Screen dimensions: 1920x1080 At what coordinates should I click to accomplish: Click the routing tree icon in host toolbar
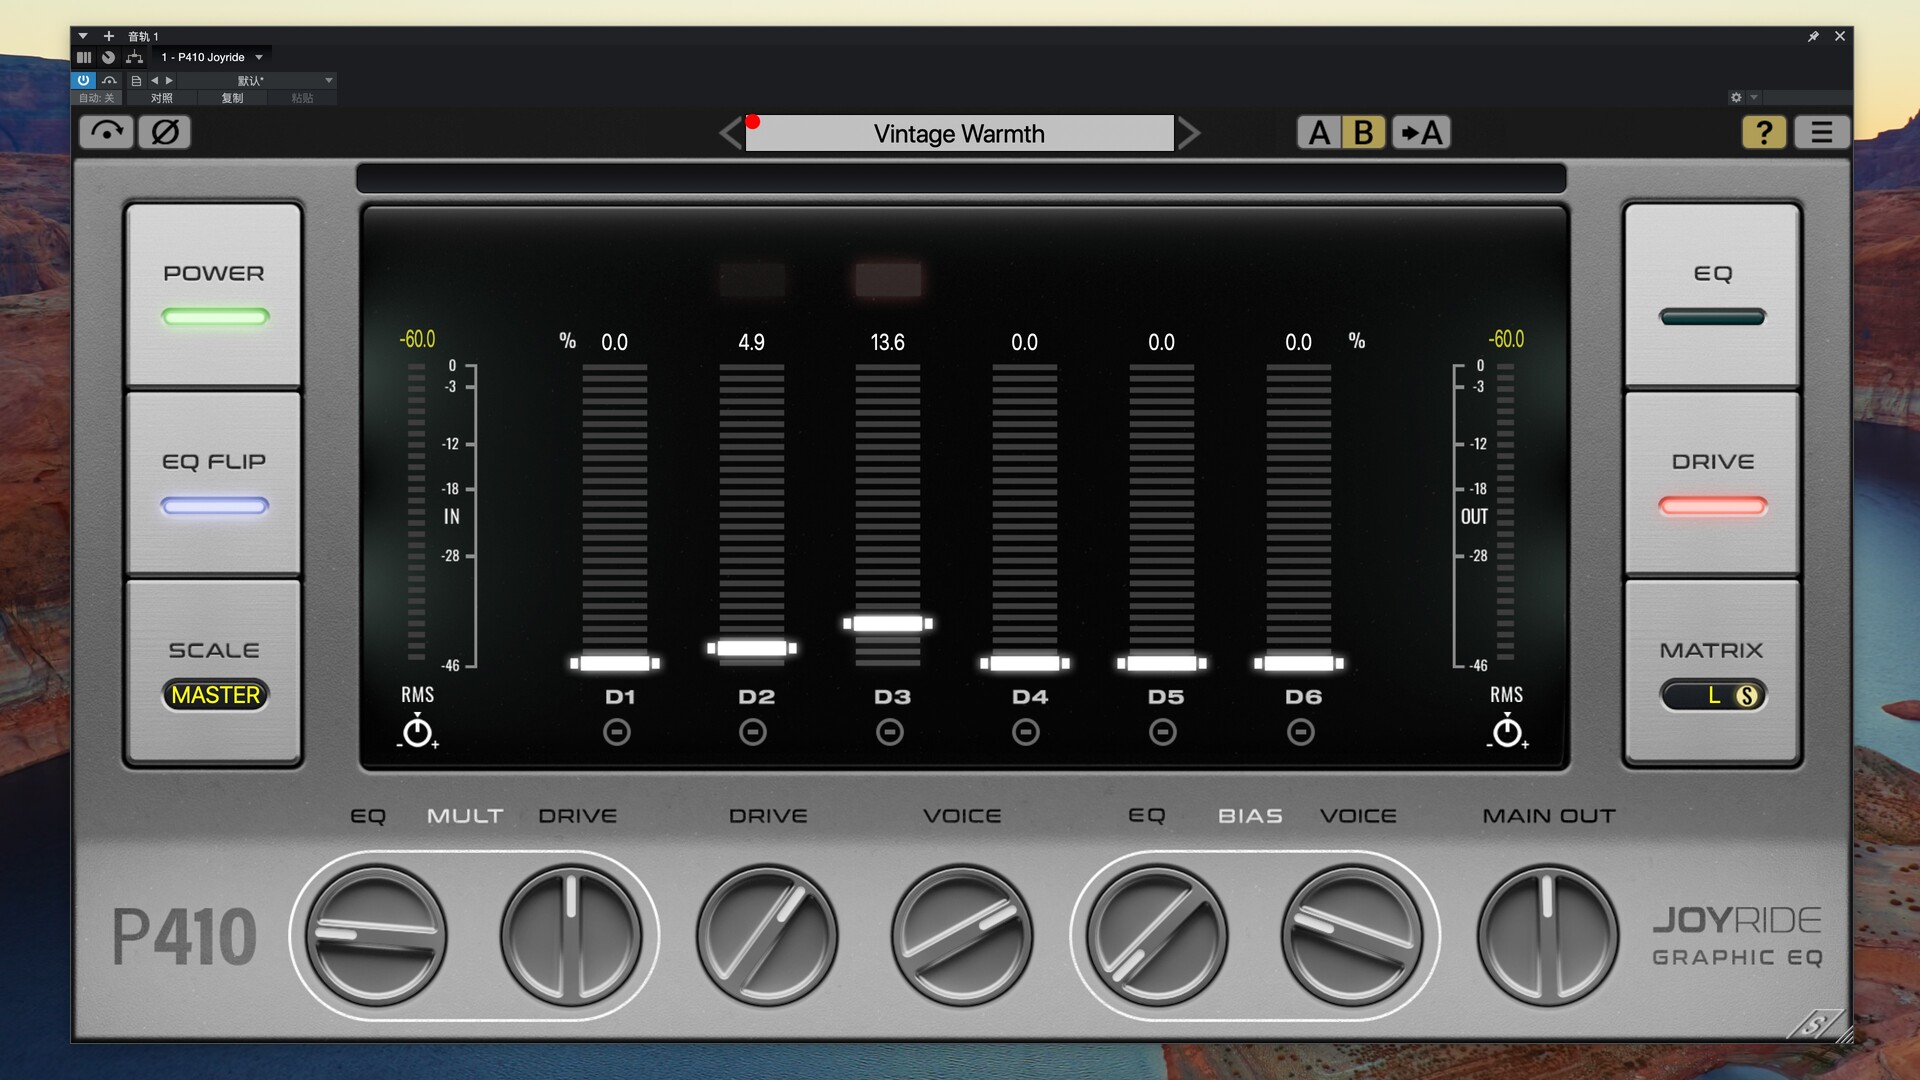click(x=134, y=57)
